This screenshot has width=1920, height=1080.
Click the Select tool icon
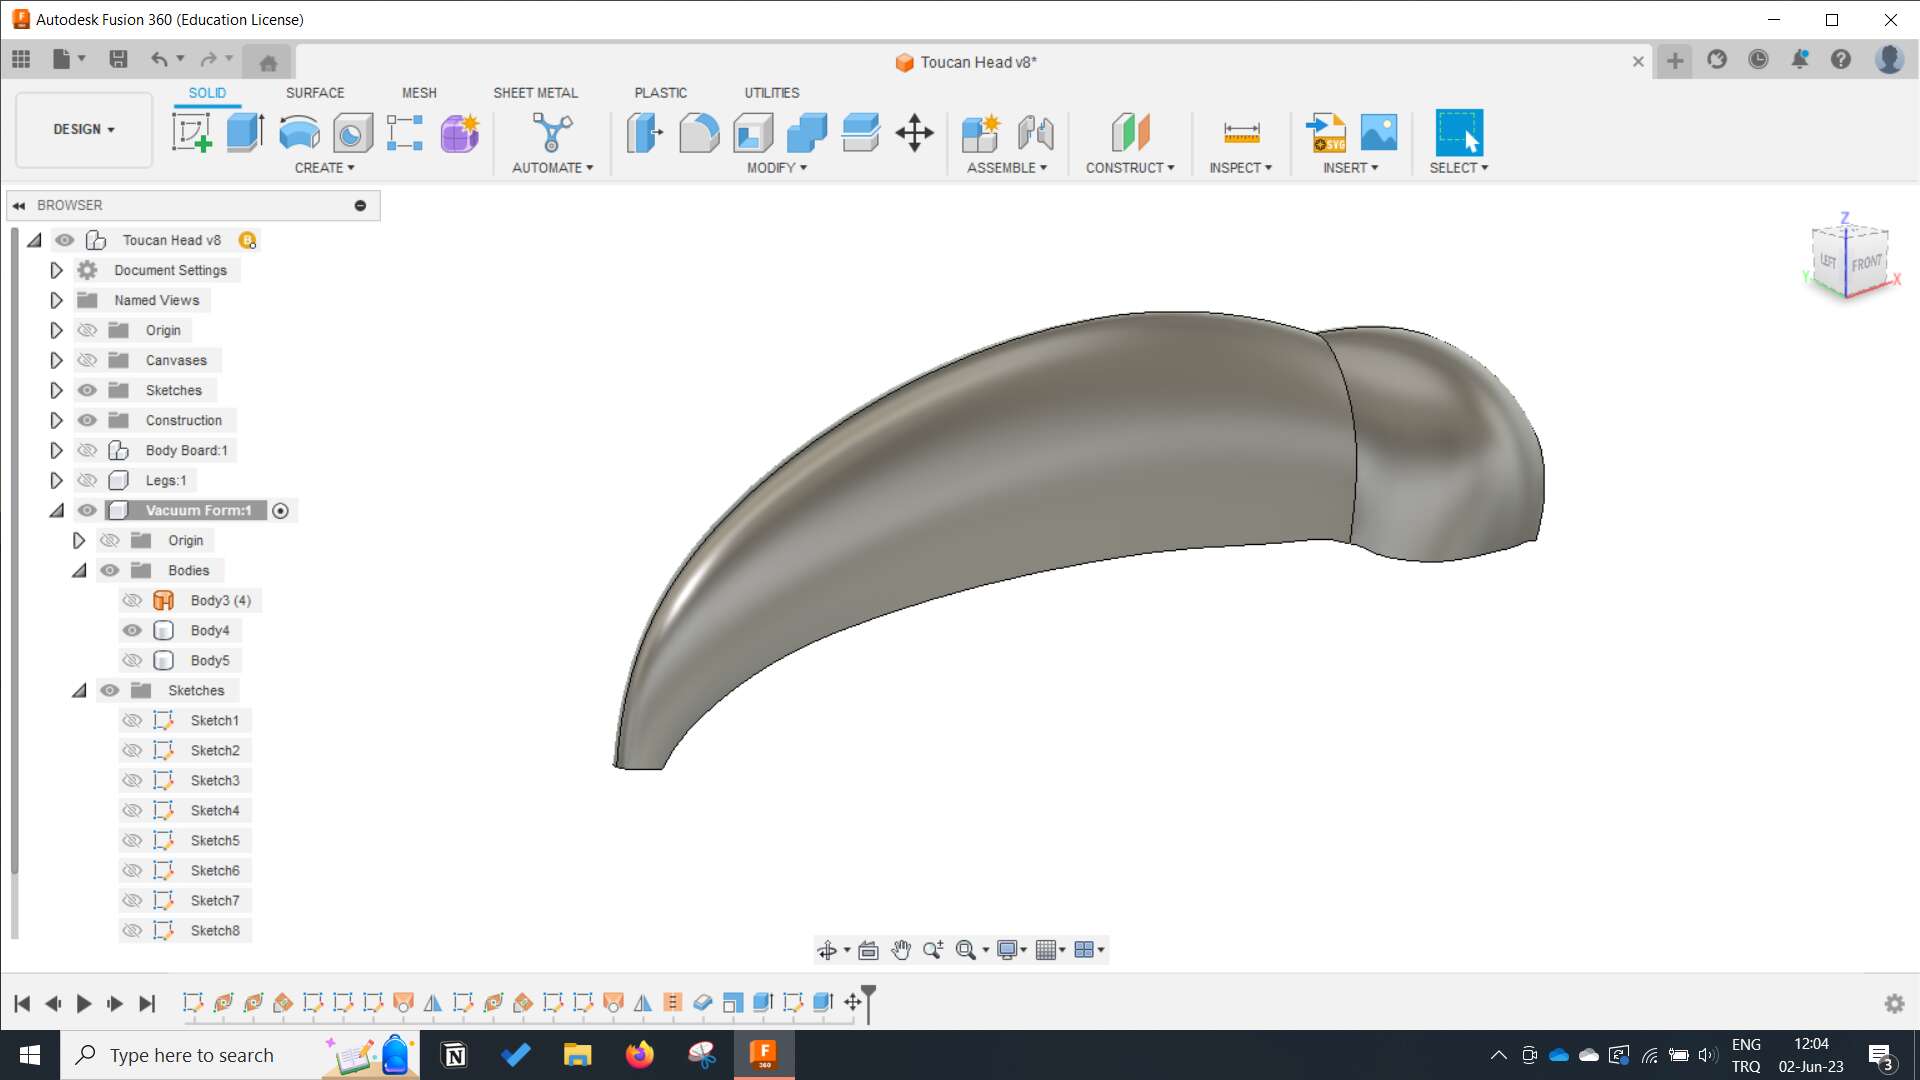click(1459, 132)
